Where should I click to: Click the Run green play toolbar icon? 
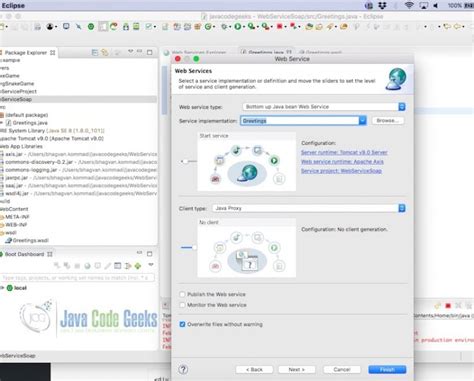[x=238, y=26]
